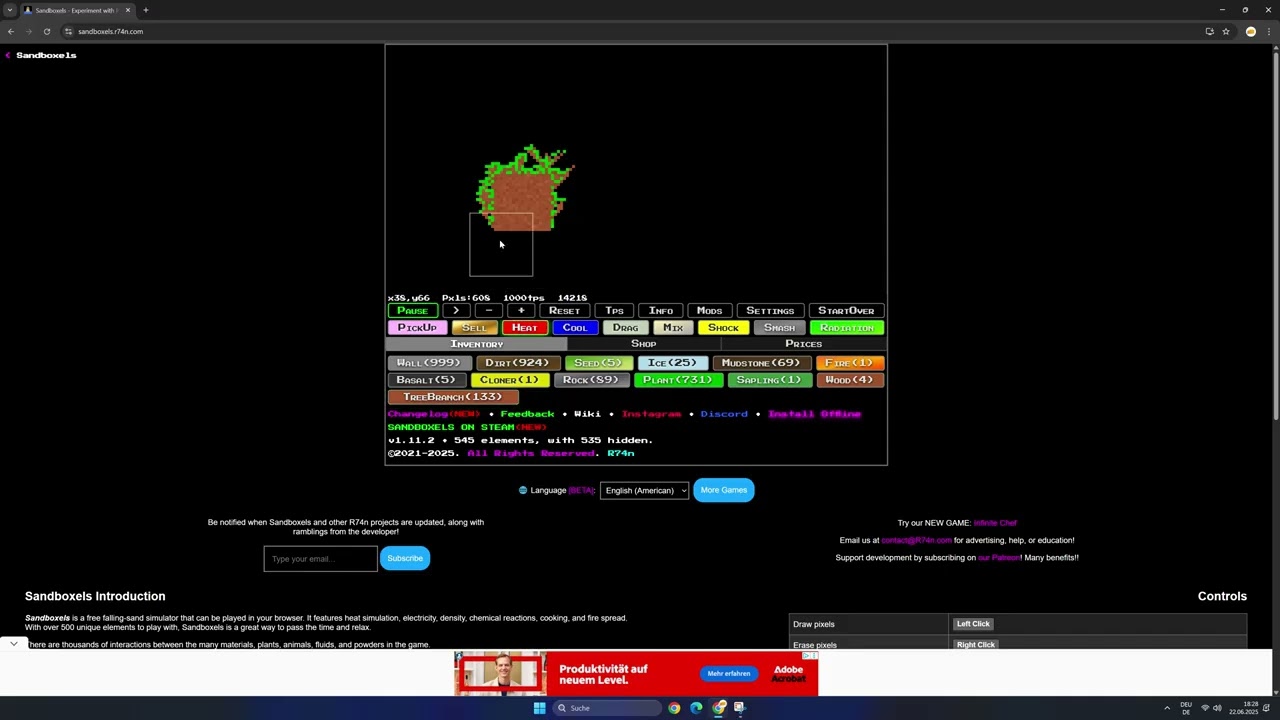Step one frame with the > button
Viewport: 1280px width, 720px height.
click(x=455, y=311)
